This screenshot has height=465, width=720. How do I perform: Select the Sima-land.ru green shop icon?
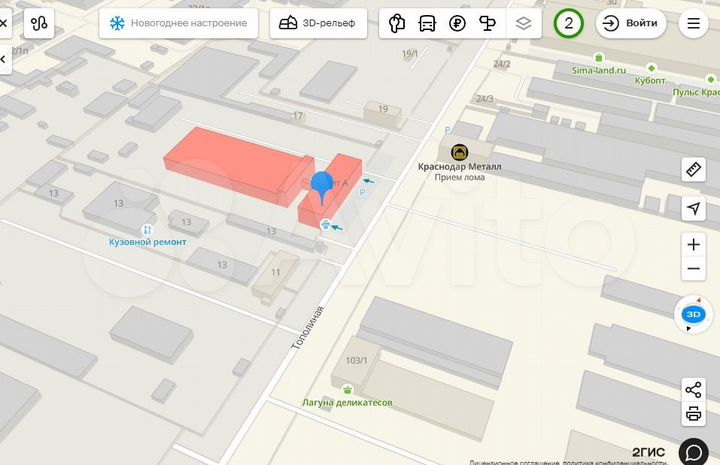coord(598,58)
